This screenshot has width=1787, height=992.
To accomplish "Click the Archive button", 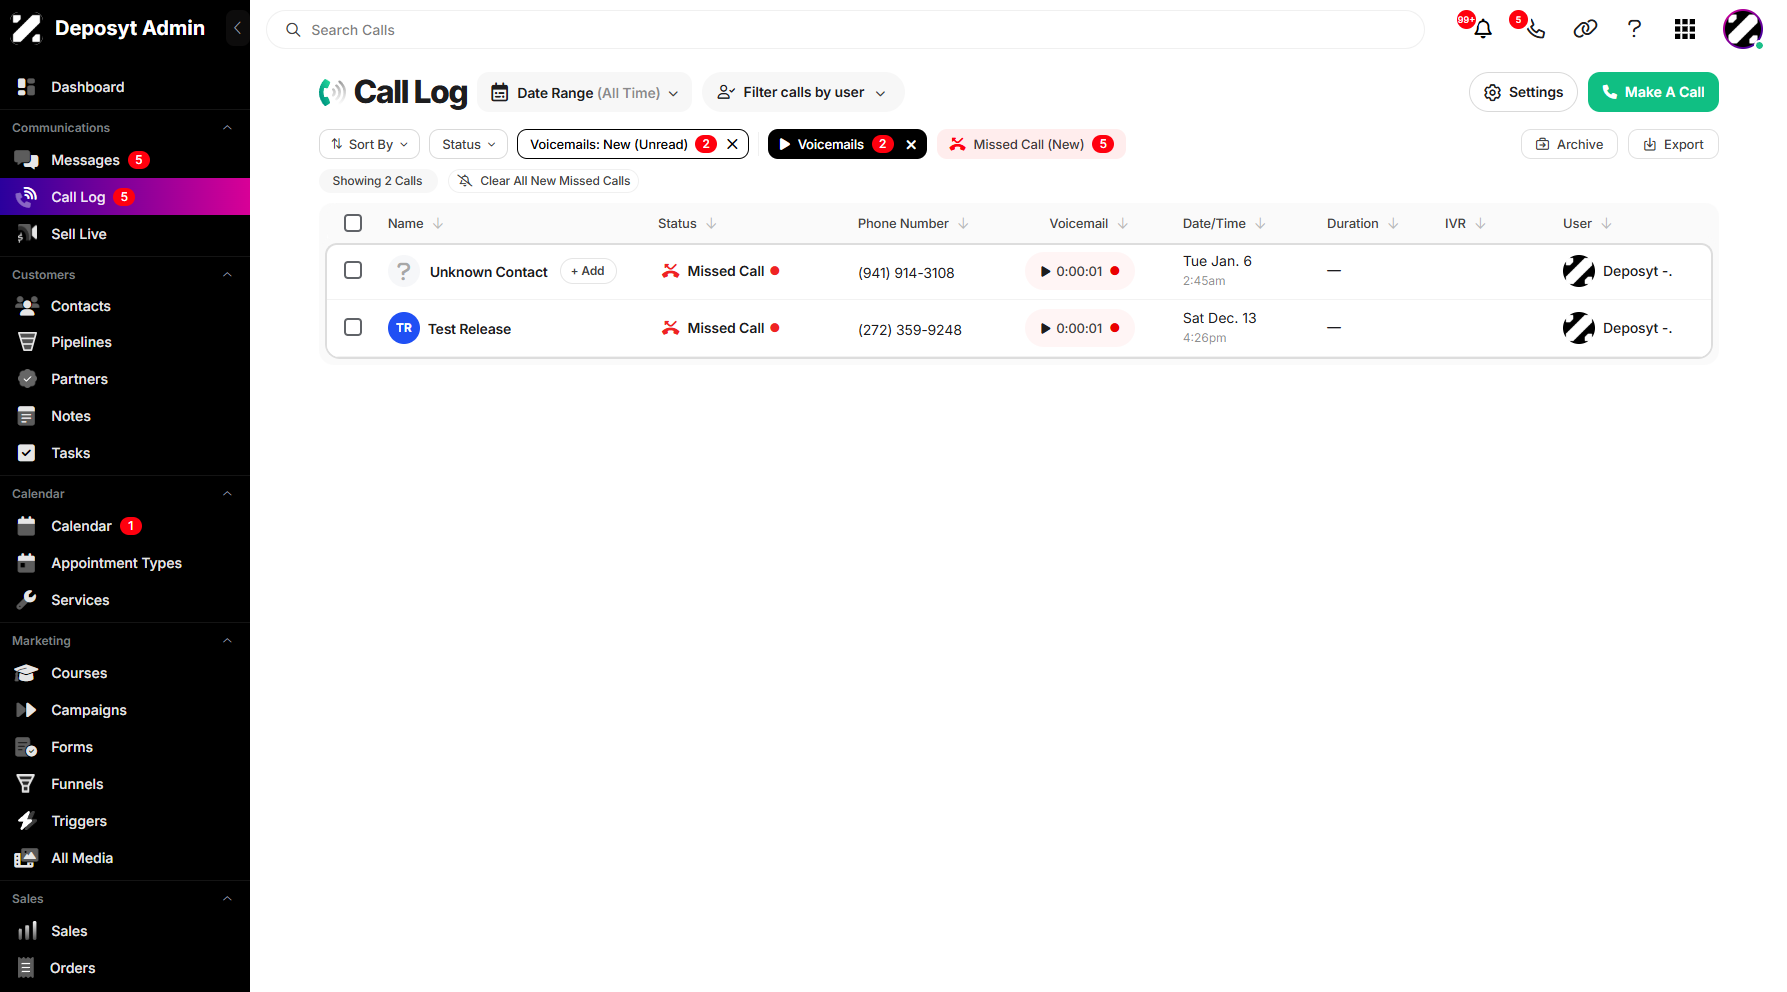I will point(1569,144).
